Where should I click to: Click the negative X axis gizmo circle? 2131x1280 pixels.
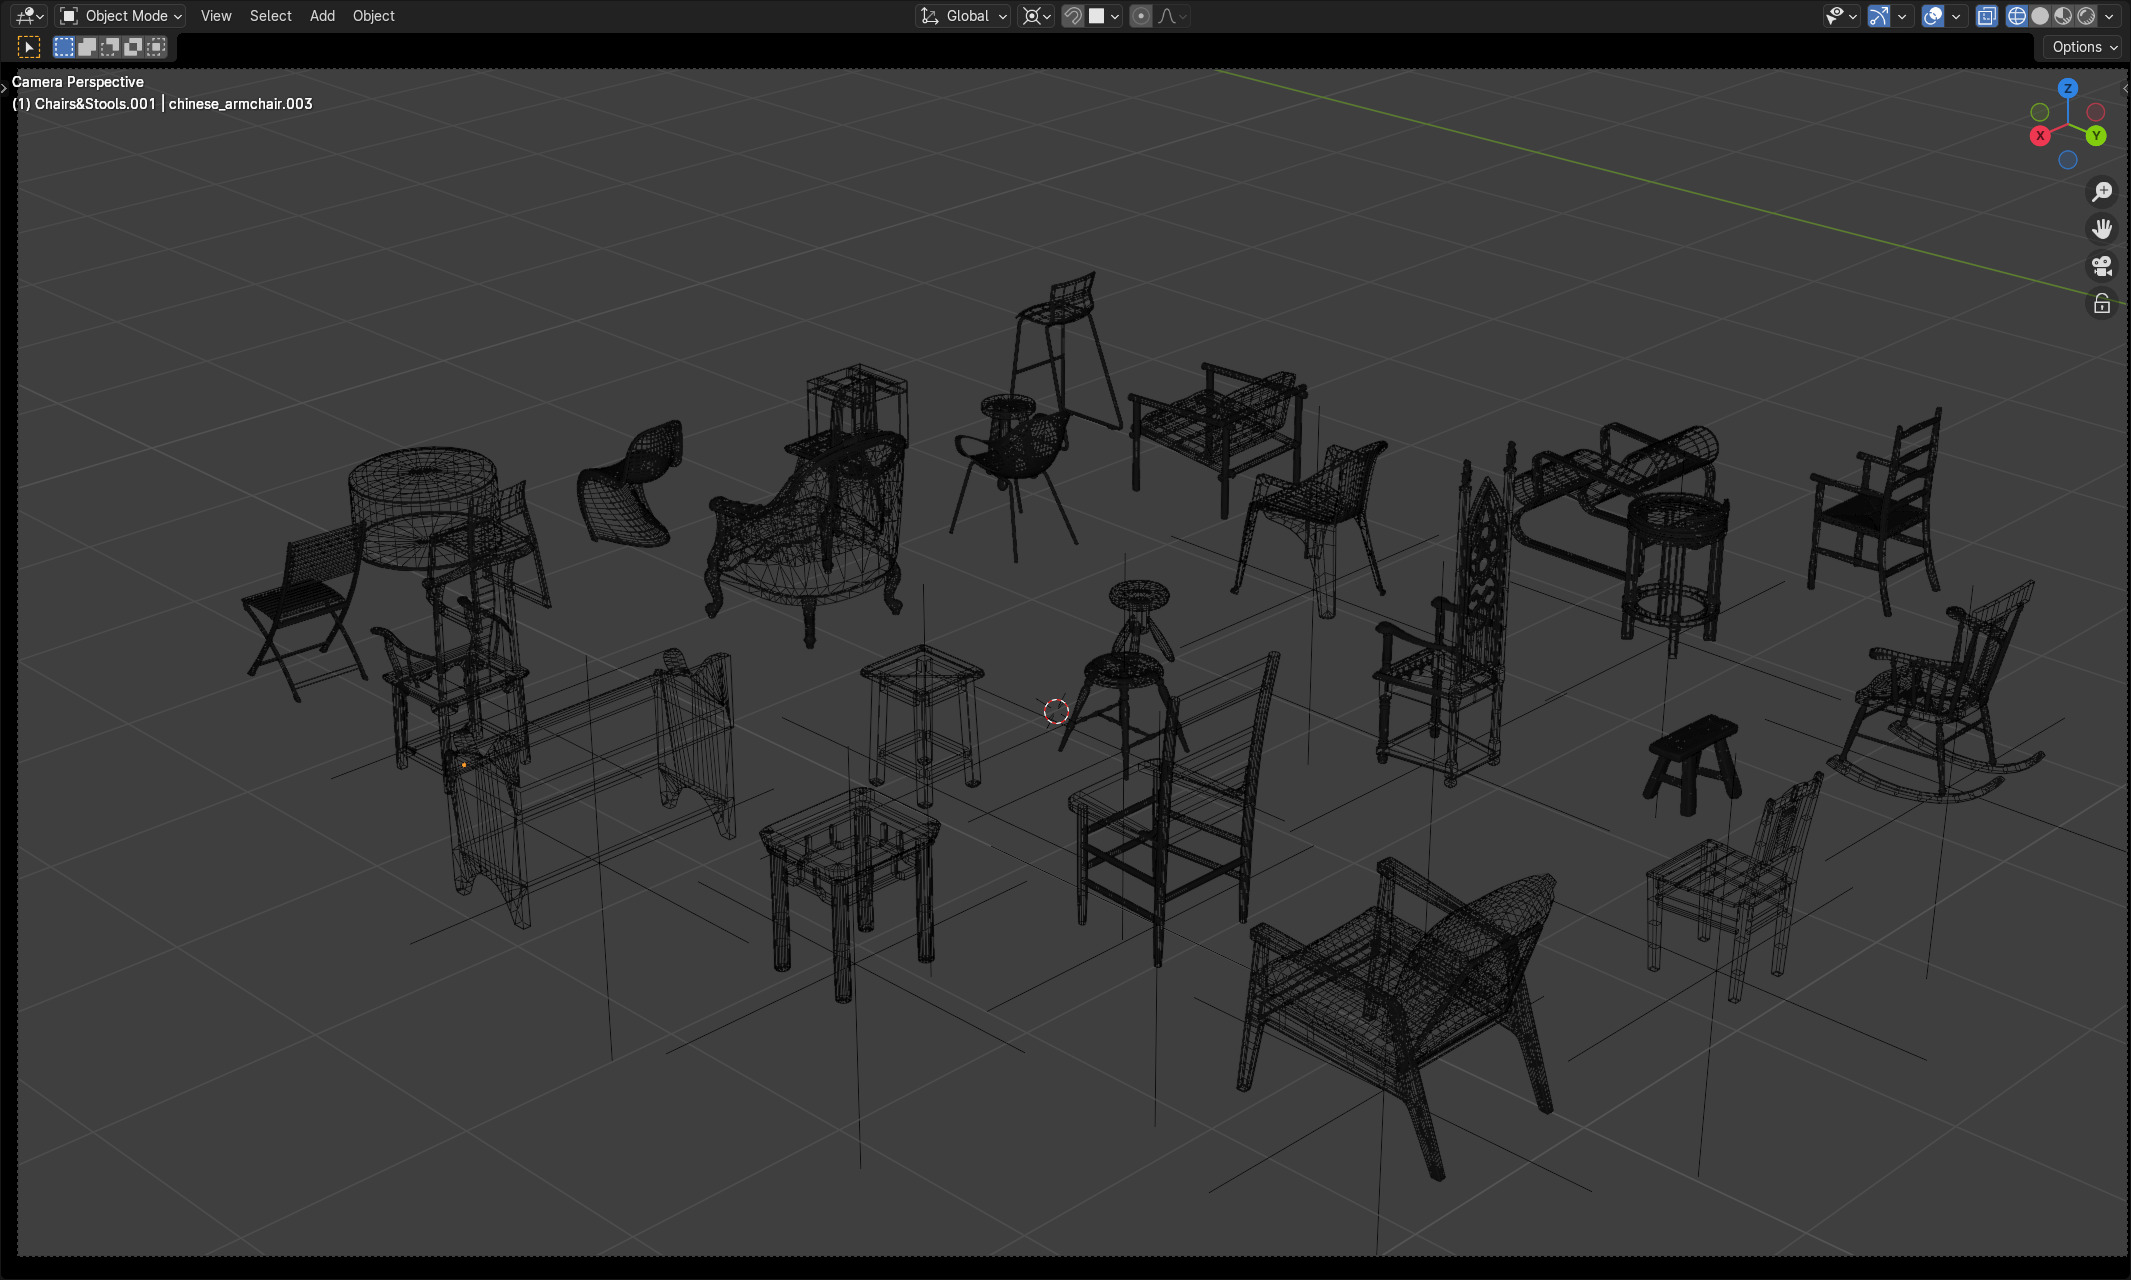[2096, 112]
